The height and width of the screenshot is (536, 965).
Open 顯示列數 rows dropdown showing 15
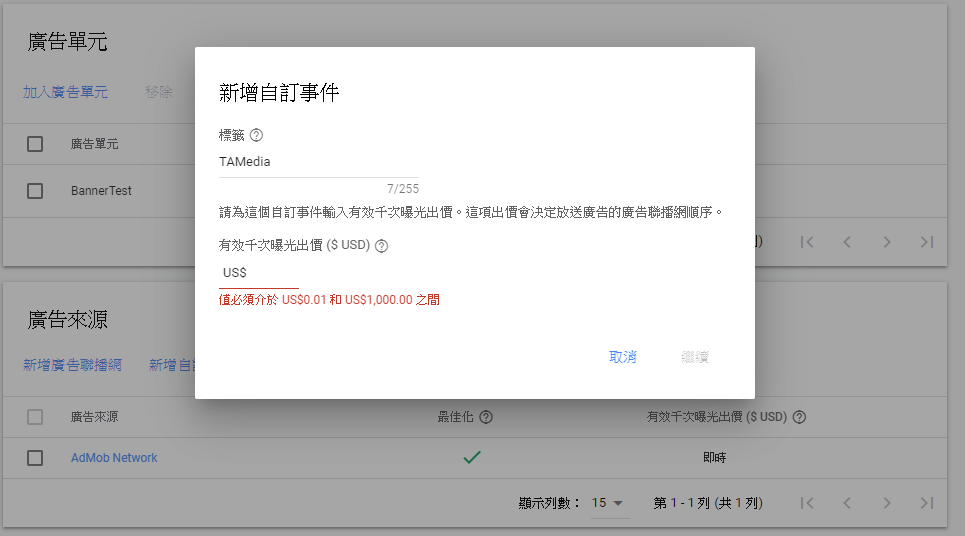tap(608, 503)
